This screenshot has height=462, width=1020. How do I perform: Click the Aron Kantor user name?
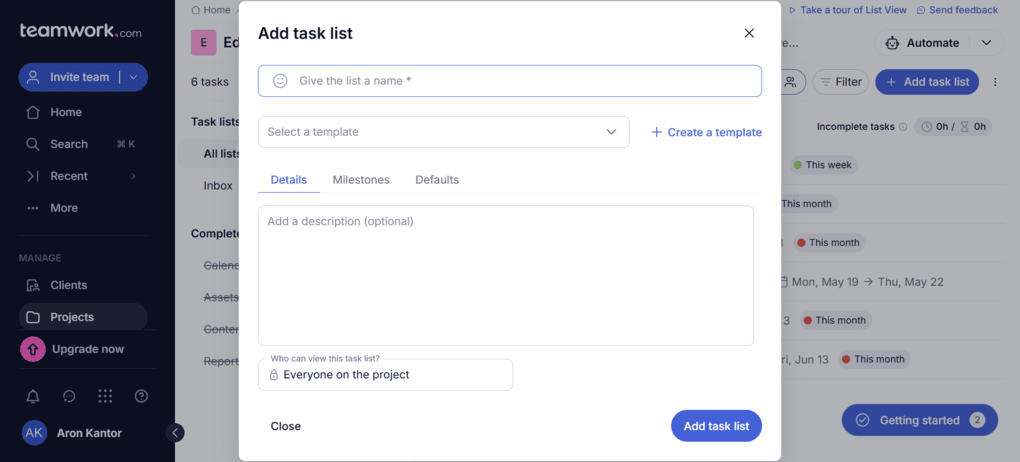(x=89, y=433)
